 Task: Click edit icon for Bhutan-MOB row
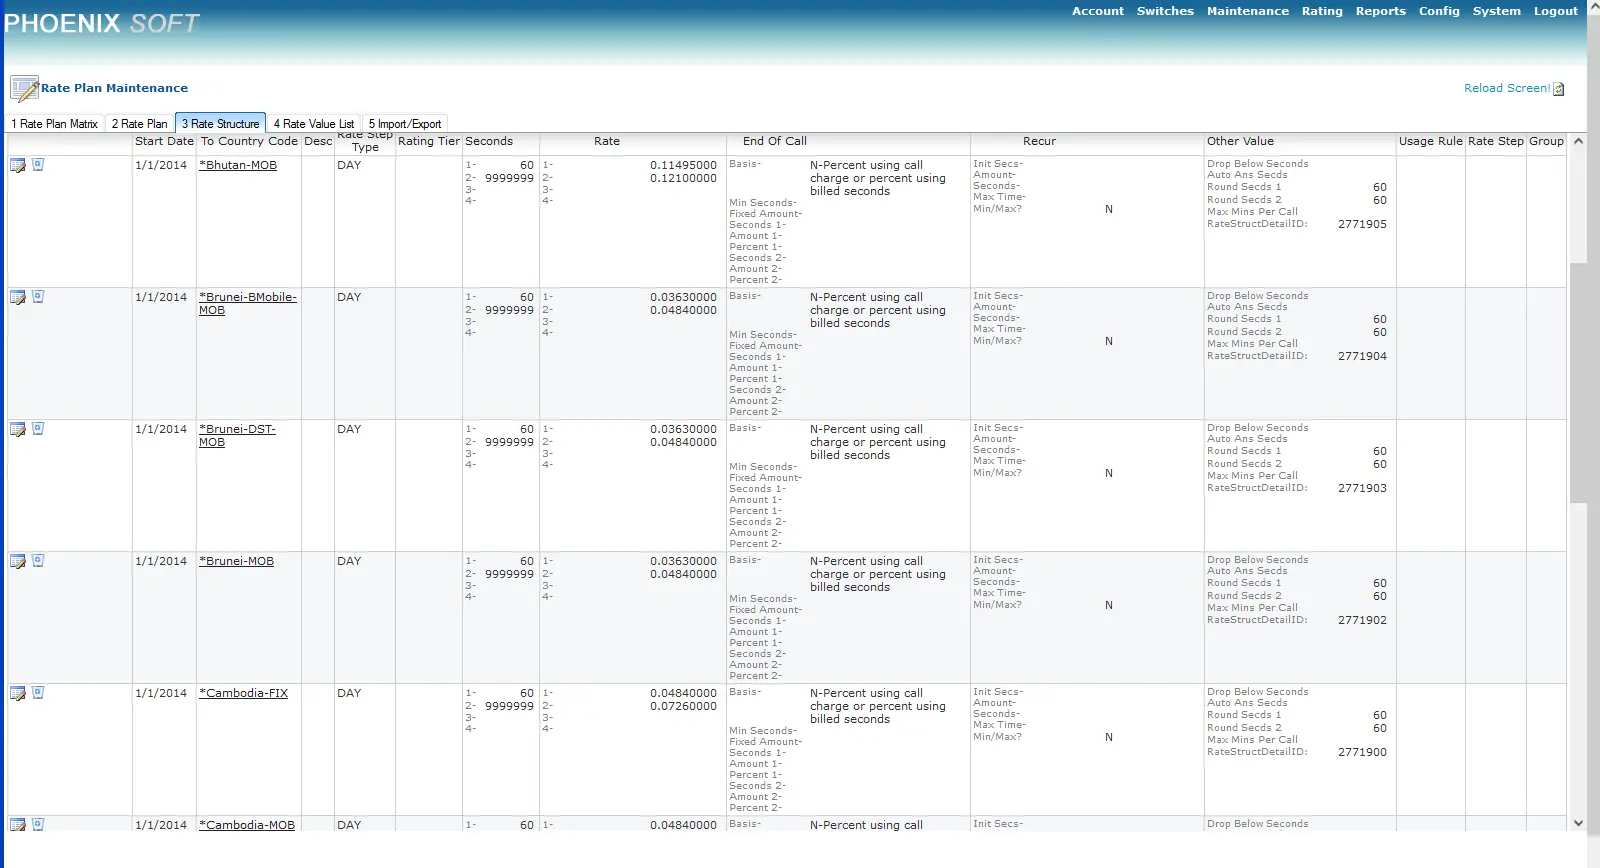click(x=18, y=165)
